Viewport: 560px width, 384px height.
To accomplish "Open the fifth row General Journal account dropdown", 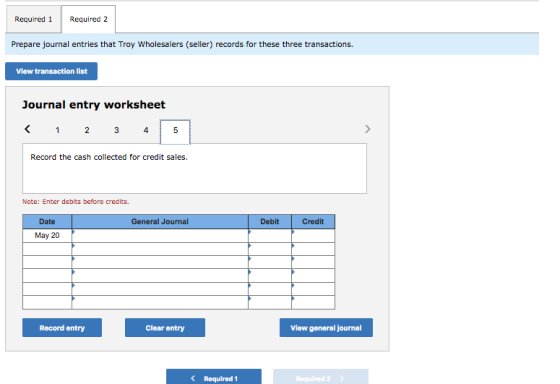I will click(x=160, y=289).
